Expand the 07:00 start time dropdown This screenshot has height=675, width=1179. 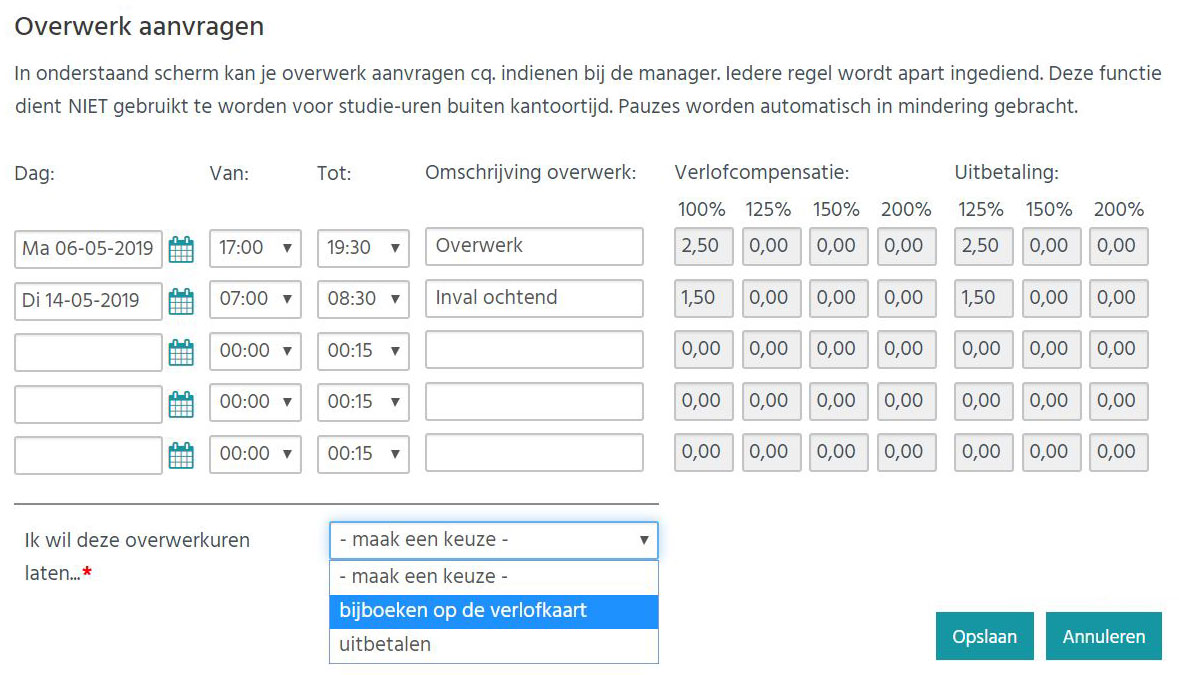[x=255, y=300]
